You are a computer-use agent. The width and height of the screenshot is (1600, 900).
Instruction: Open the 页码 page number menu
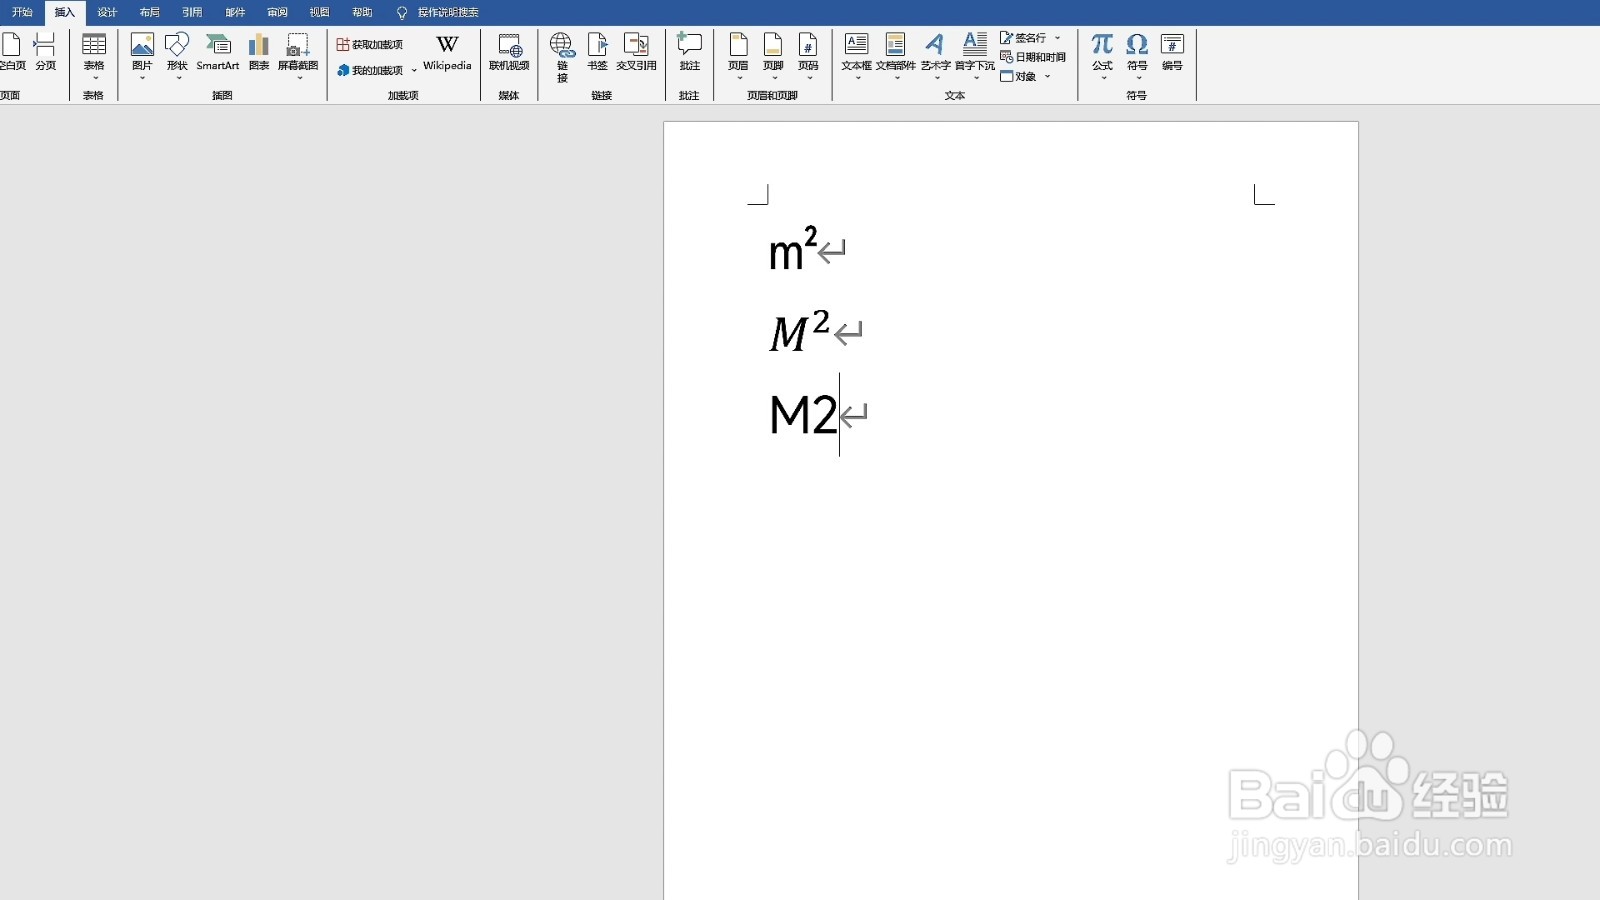[x=808, y=56]
